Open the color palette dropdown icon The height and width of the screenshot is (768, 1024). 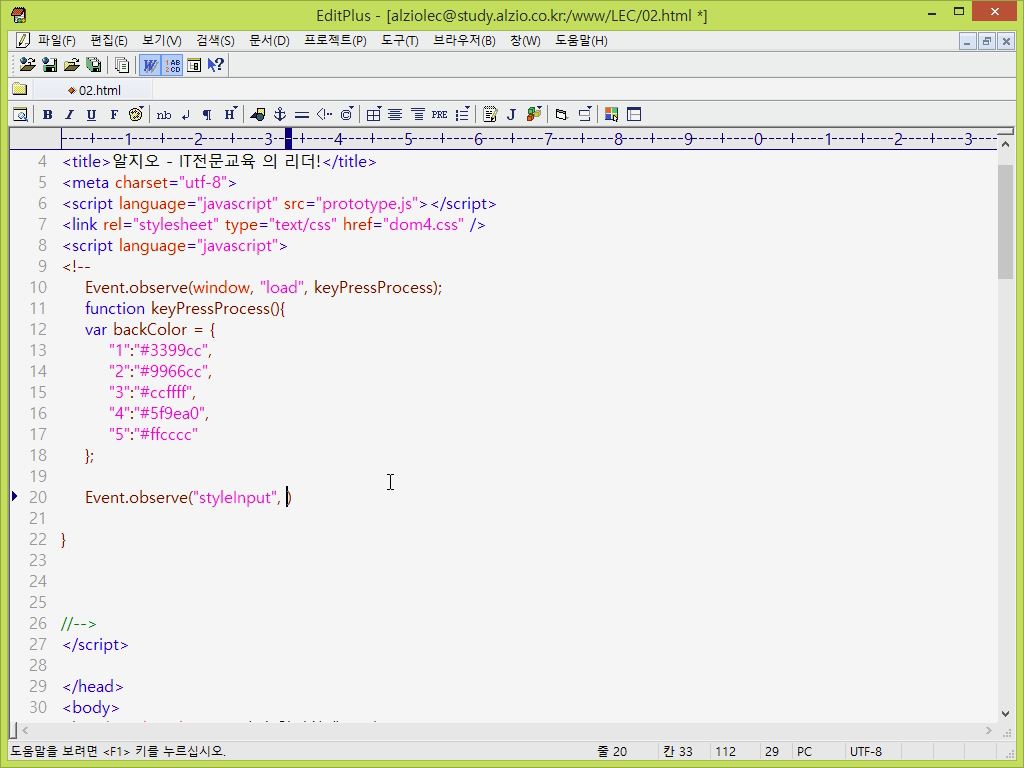[x=136, y=114]
